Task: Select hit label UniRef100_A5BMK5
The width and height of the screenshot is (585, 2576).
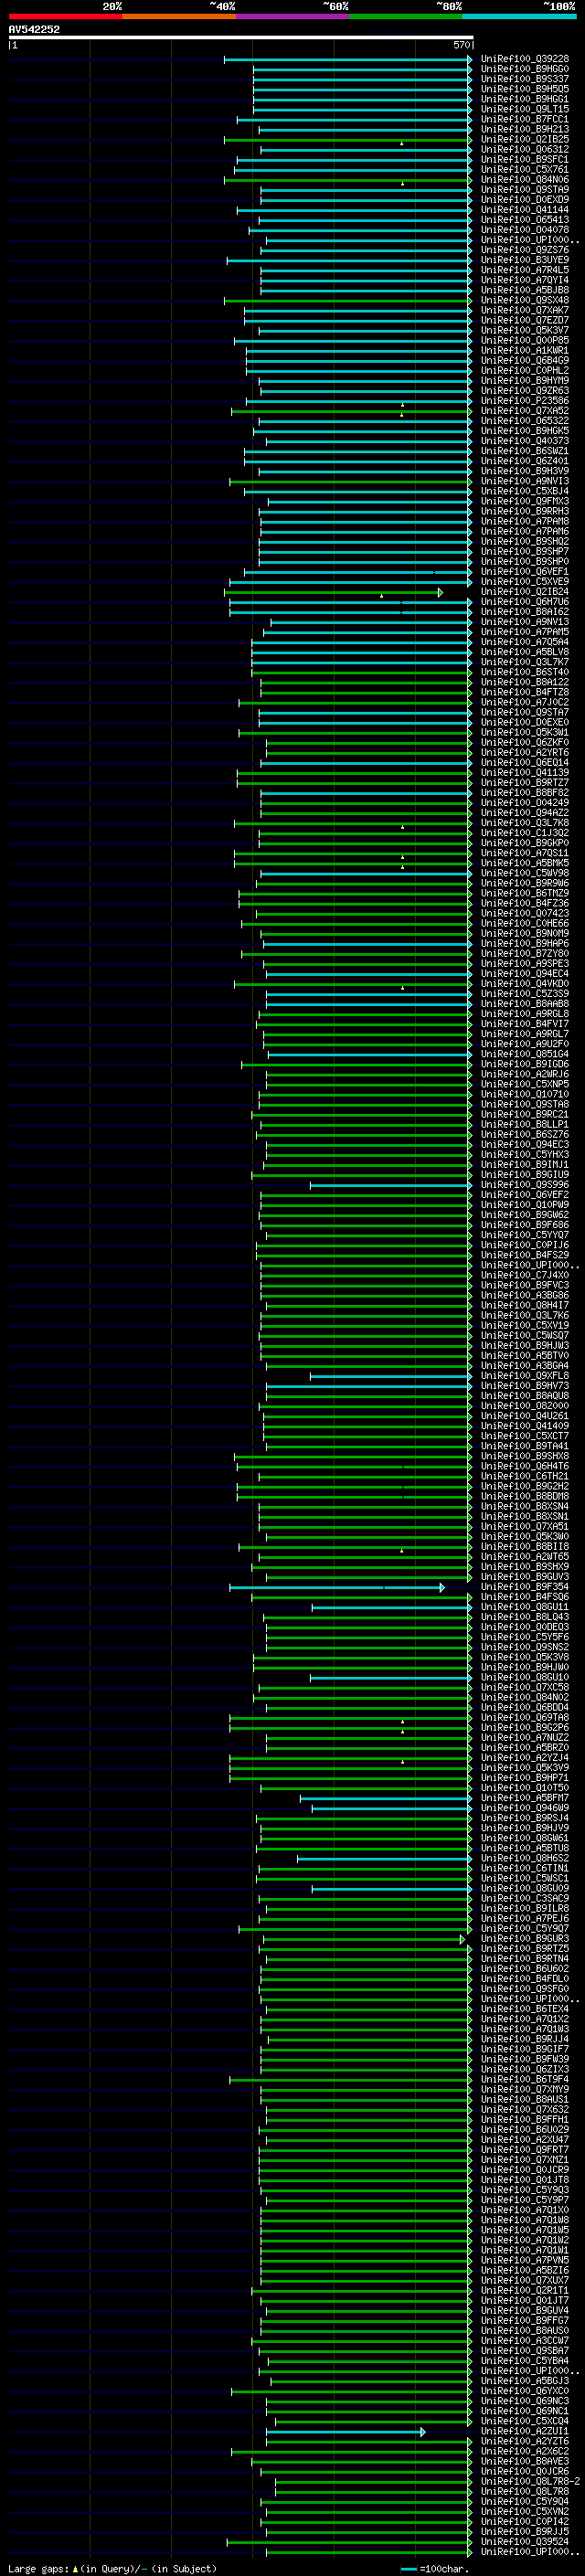Action: point(525,863)
